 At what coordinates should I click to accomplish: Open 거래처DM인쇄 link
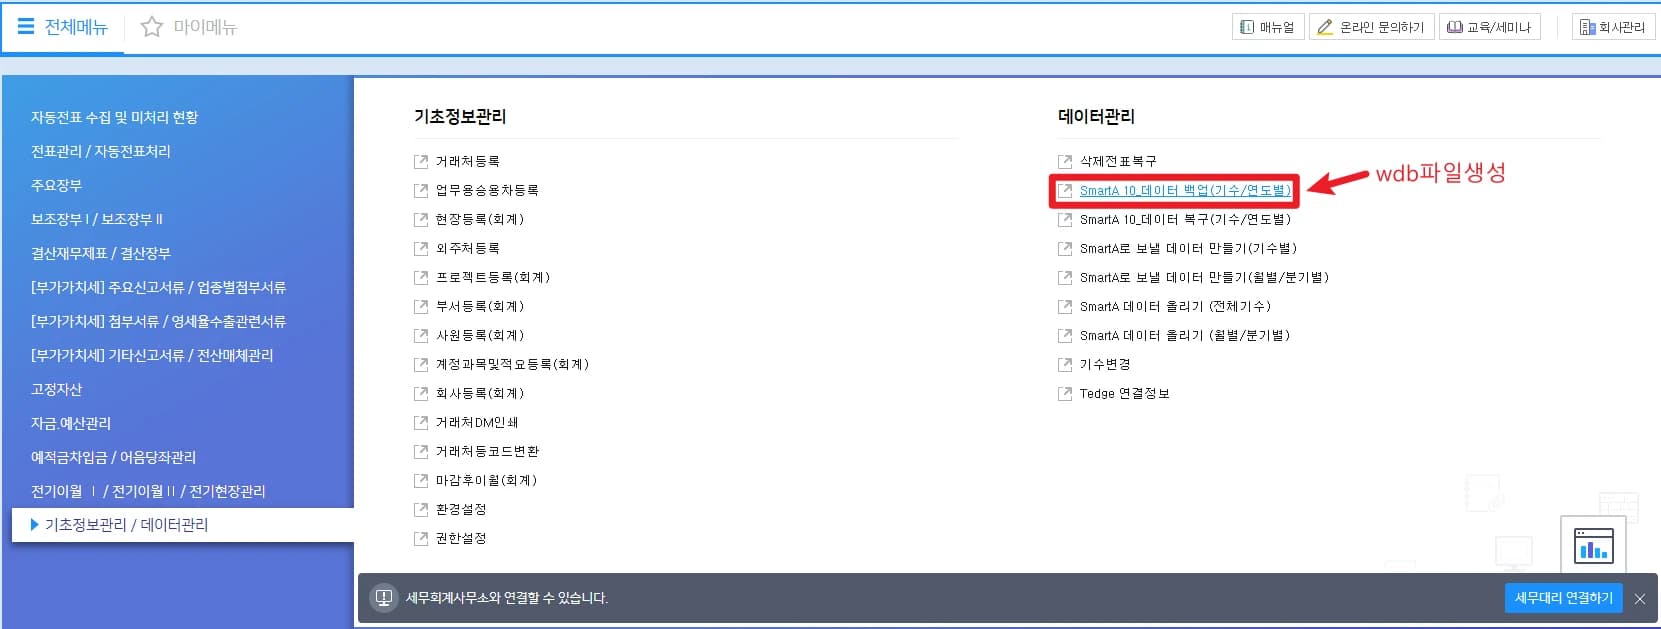tap(477, 422)
